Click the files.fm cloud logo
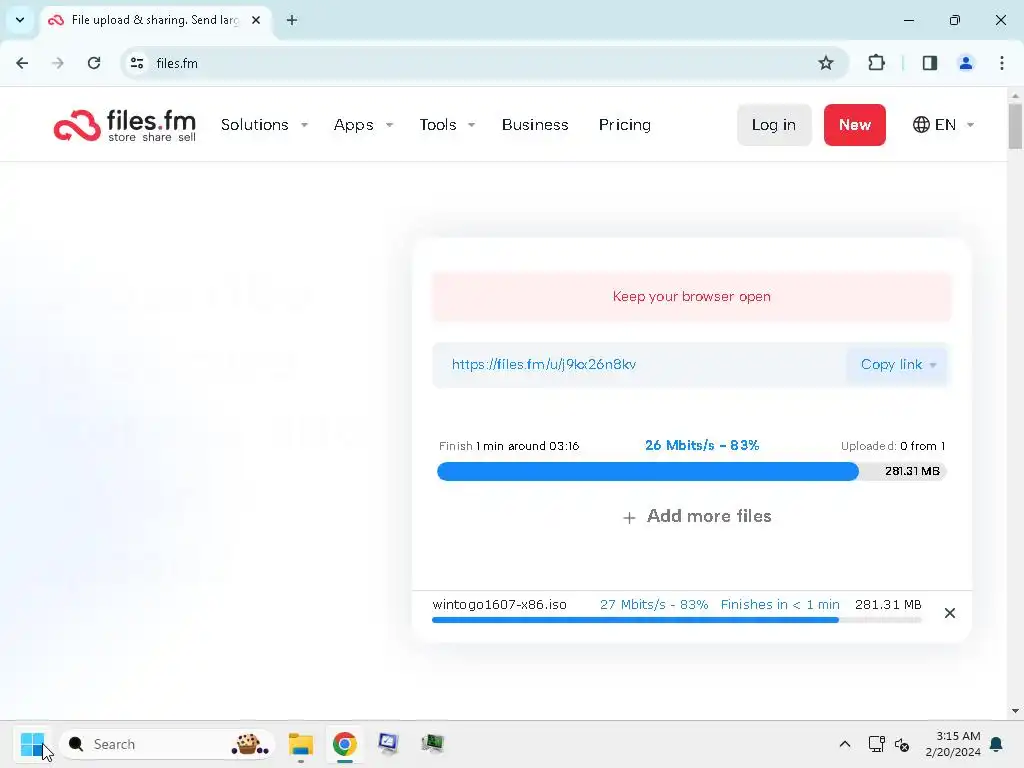 click(x=125, y=125)
